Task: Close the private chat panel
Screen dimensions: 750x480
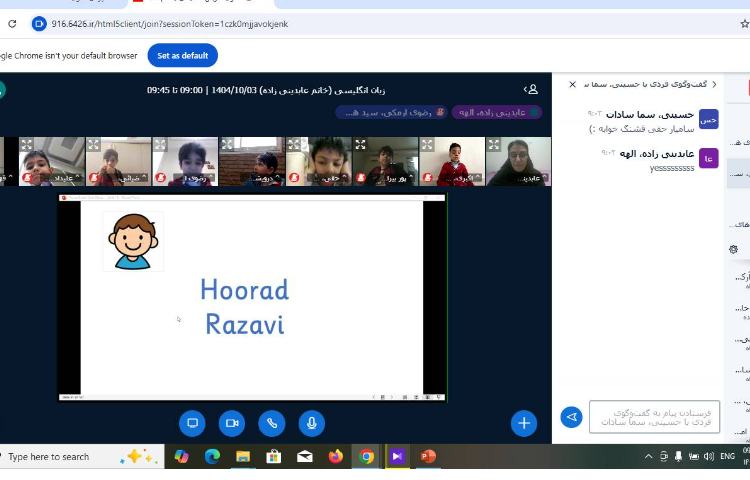Action: click(573, 85)
